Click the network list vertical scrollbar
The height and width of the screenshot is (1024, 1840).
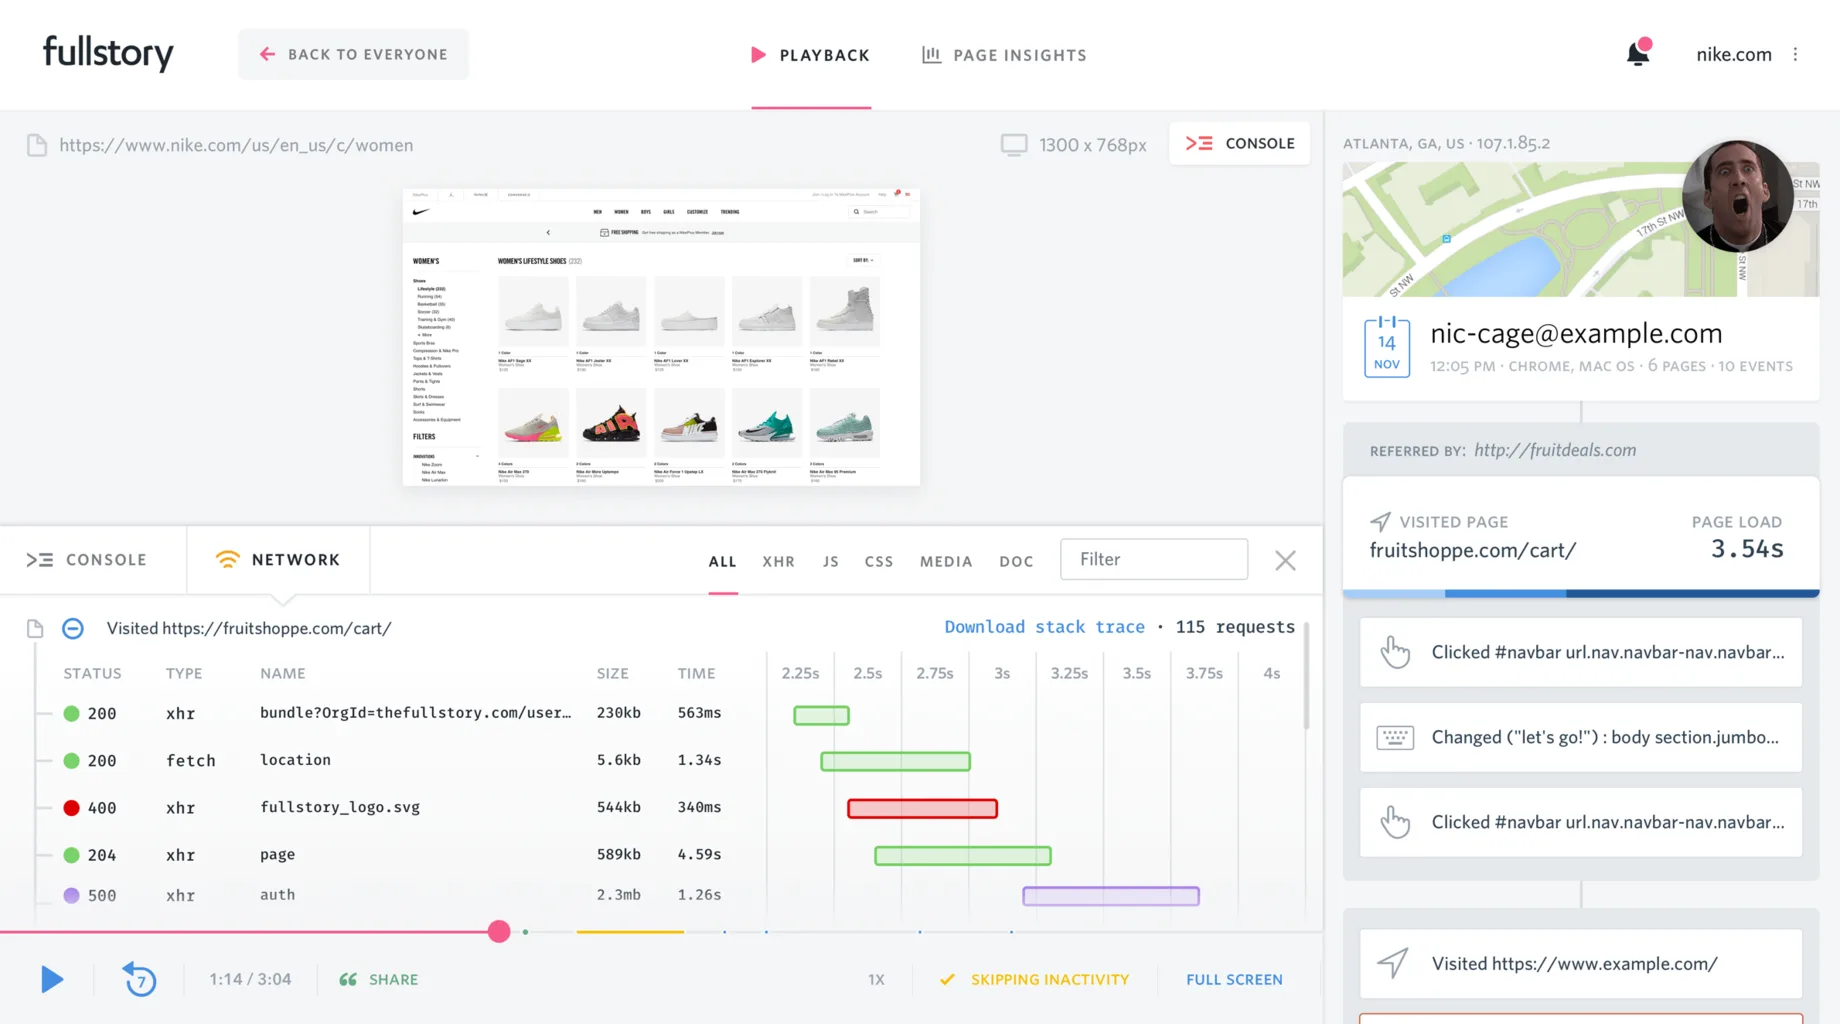pyautogui.click(x=1306, y=675)
